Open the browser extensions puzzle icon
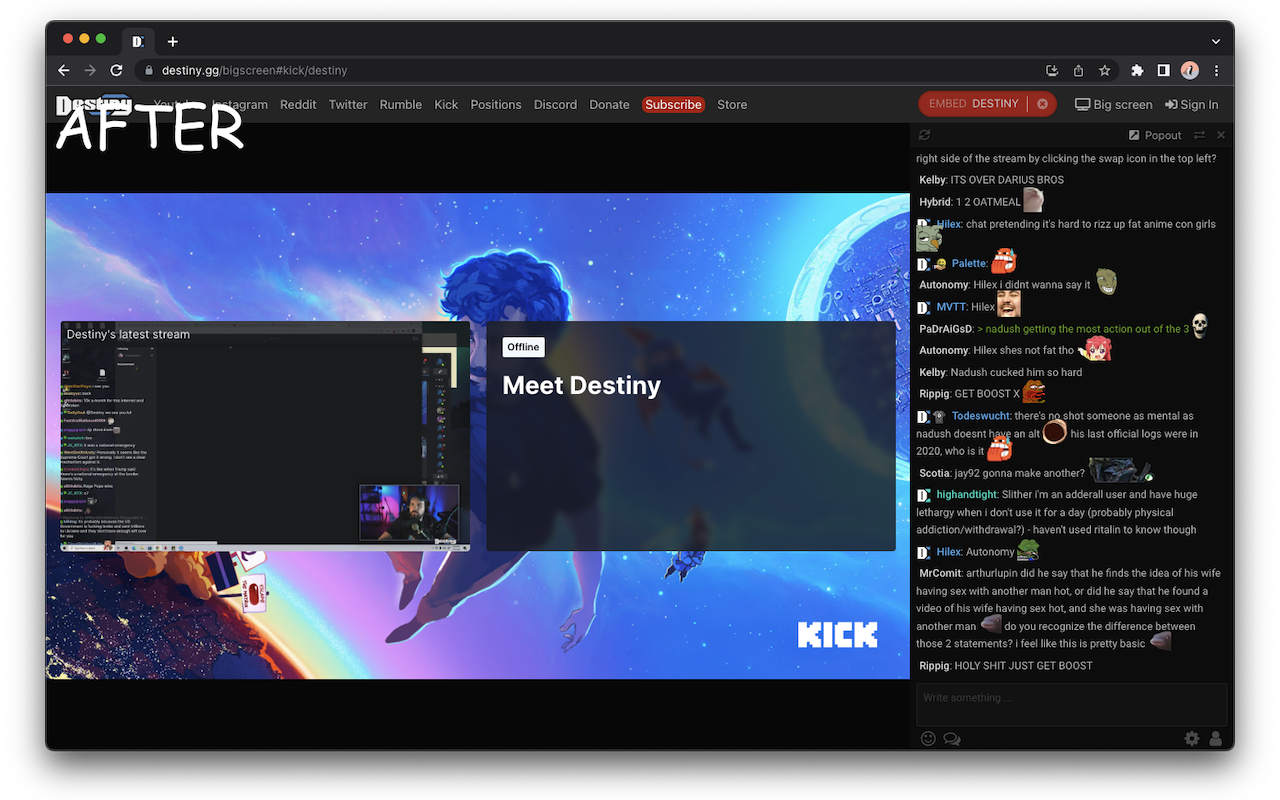 pyautogui.click(x=1137, y=70)
